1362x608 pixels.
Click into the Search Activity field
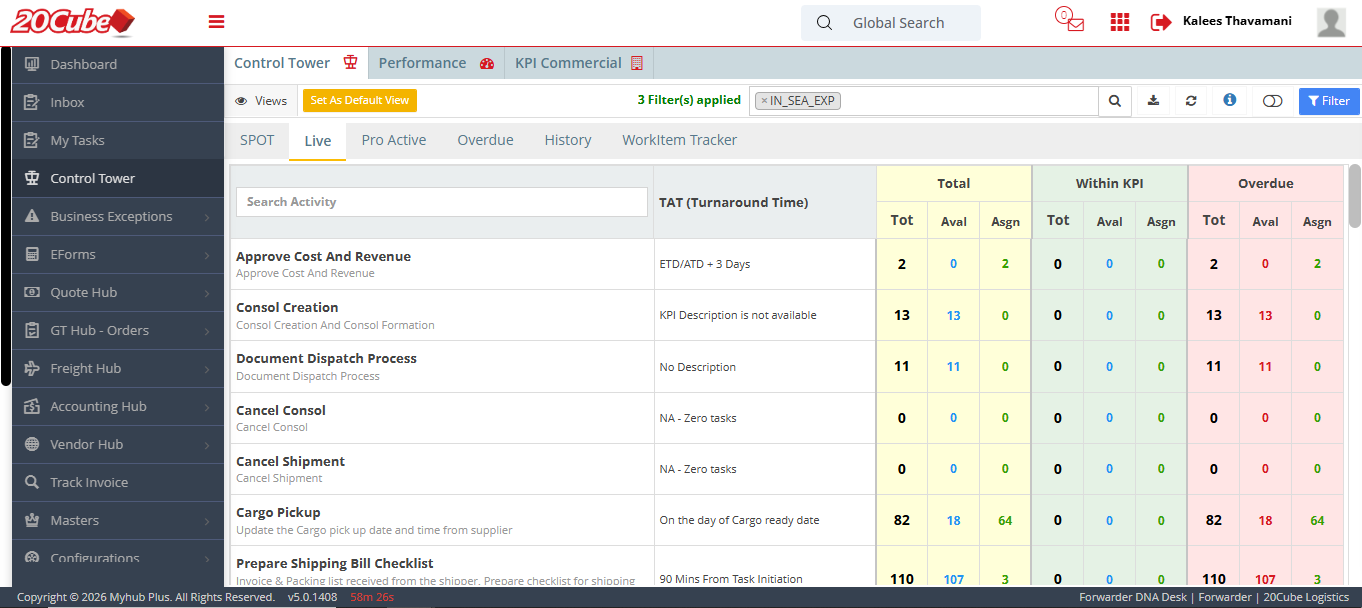click(441, 202)
